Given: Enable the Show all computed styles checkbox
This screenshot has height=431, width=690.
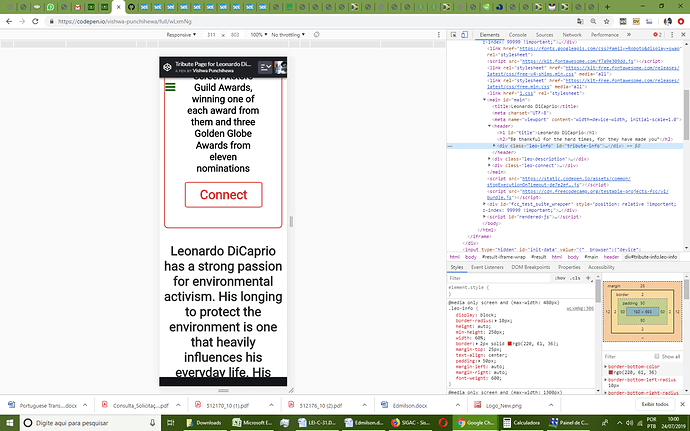Looking at the screenshot, I should point(657,356).
